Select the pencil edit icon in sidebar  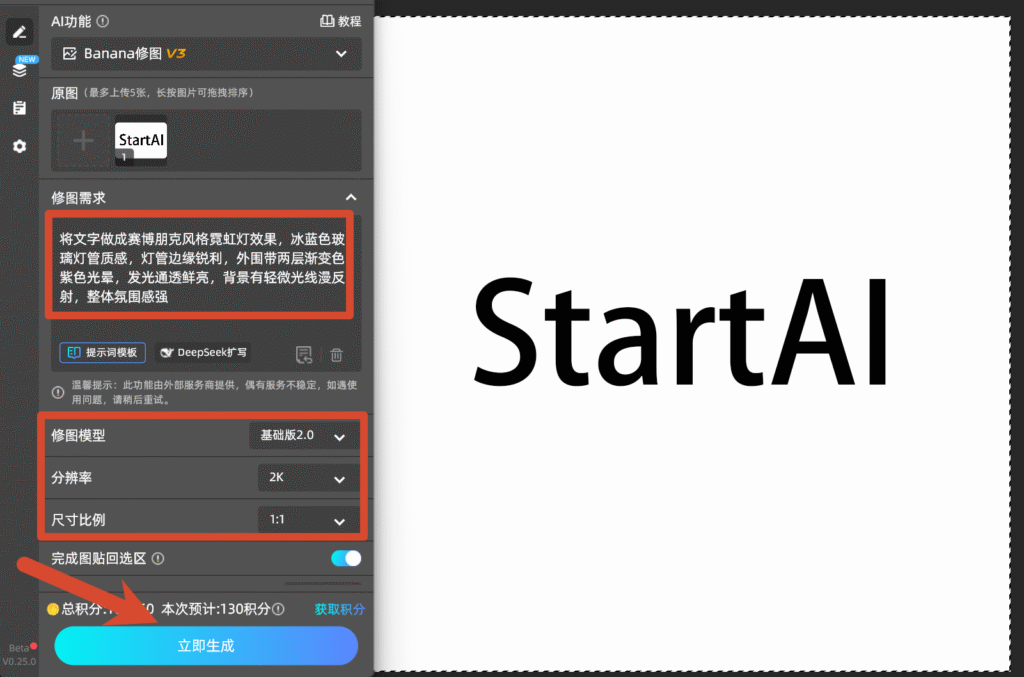(19, 31)
